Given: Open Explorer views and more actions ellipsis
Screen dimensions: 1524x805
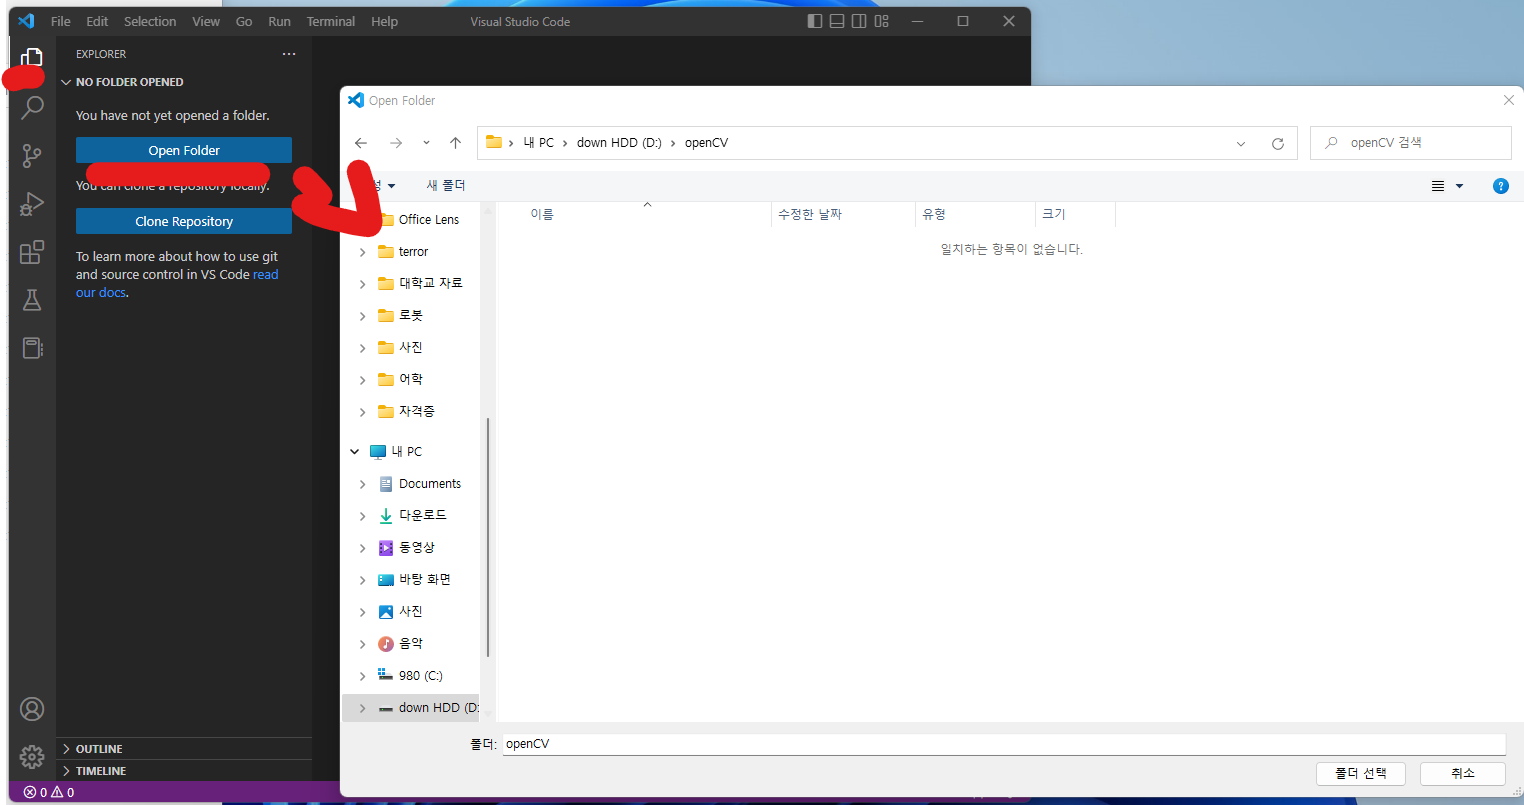Looking at the screenshot, I should click(289, 54).
